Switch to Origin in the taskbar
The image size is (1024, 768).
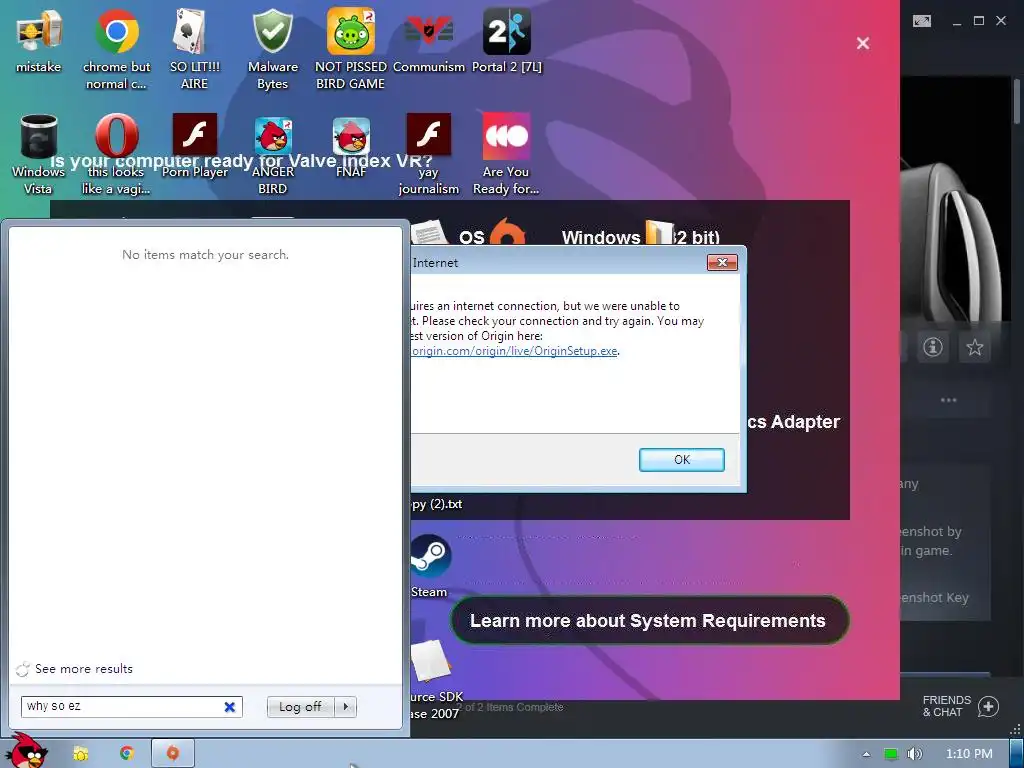click(x=172, y=753)
